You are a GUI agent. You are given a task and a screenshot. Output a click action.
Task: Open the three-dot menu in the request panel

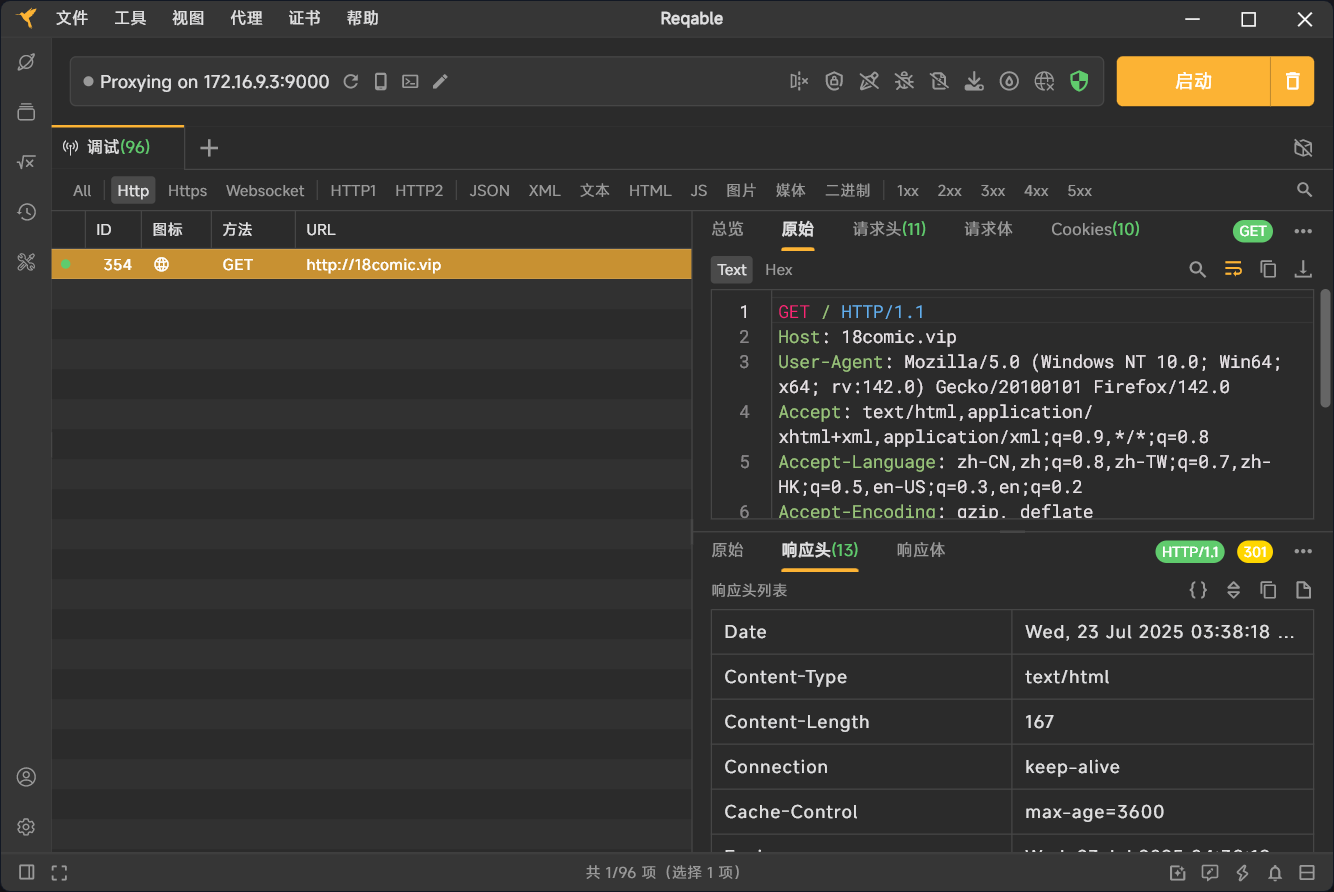1303,231
